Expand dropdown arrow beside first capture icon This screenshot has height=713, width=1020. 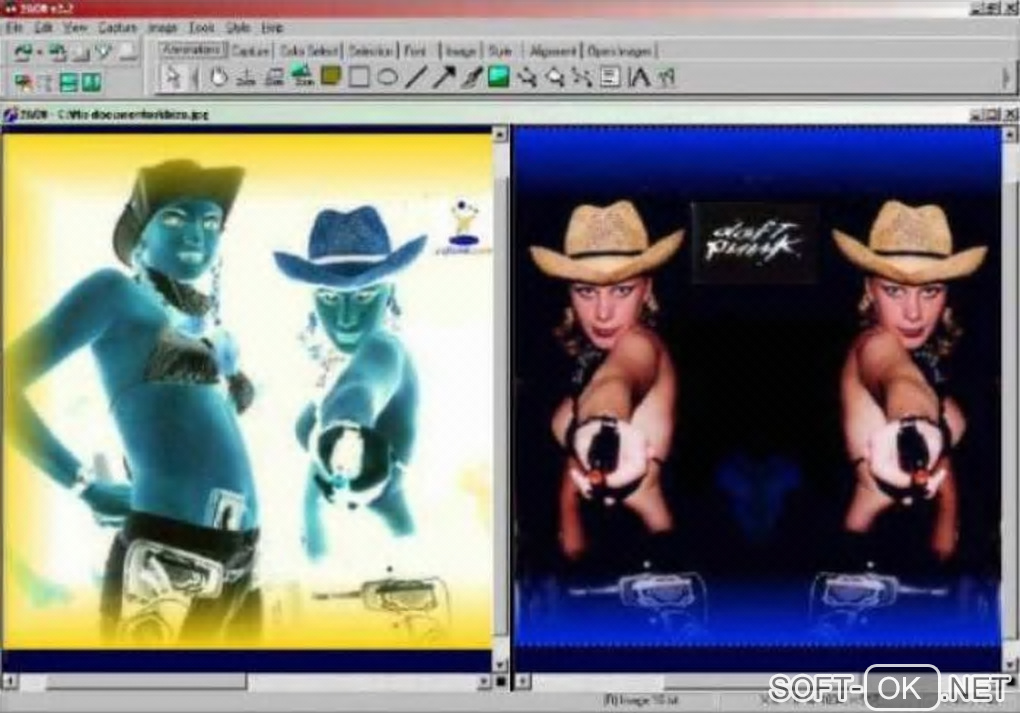[39, 53]
